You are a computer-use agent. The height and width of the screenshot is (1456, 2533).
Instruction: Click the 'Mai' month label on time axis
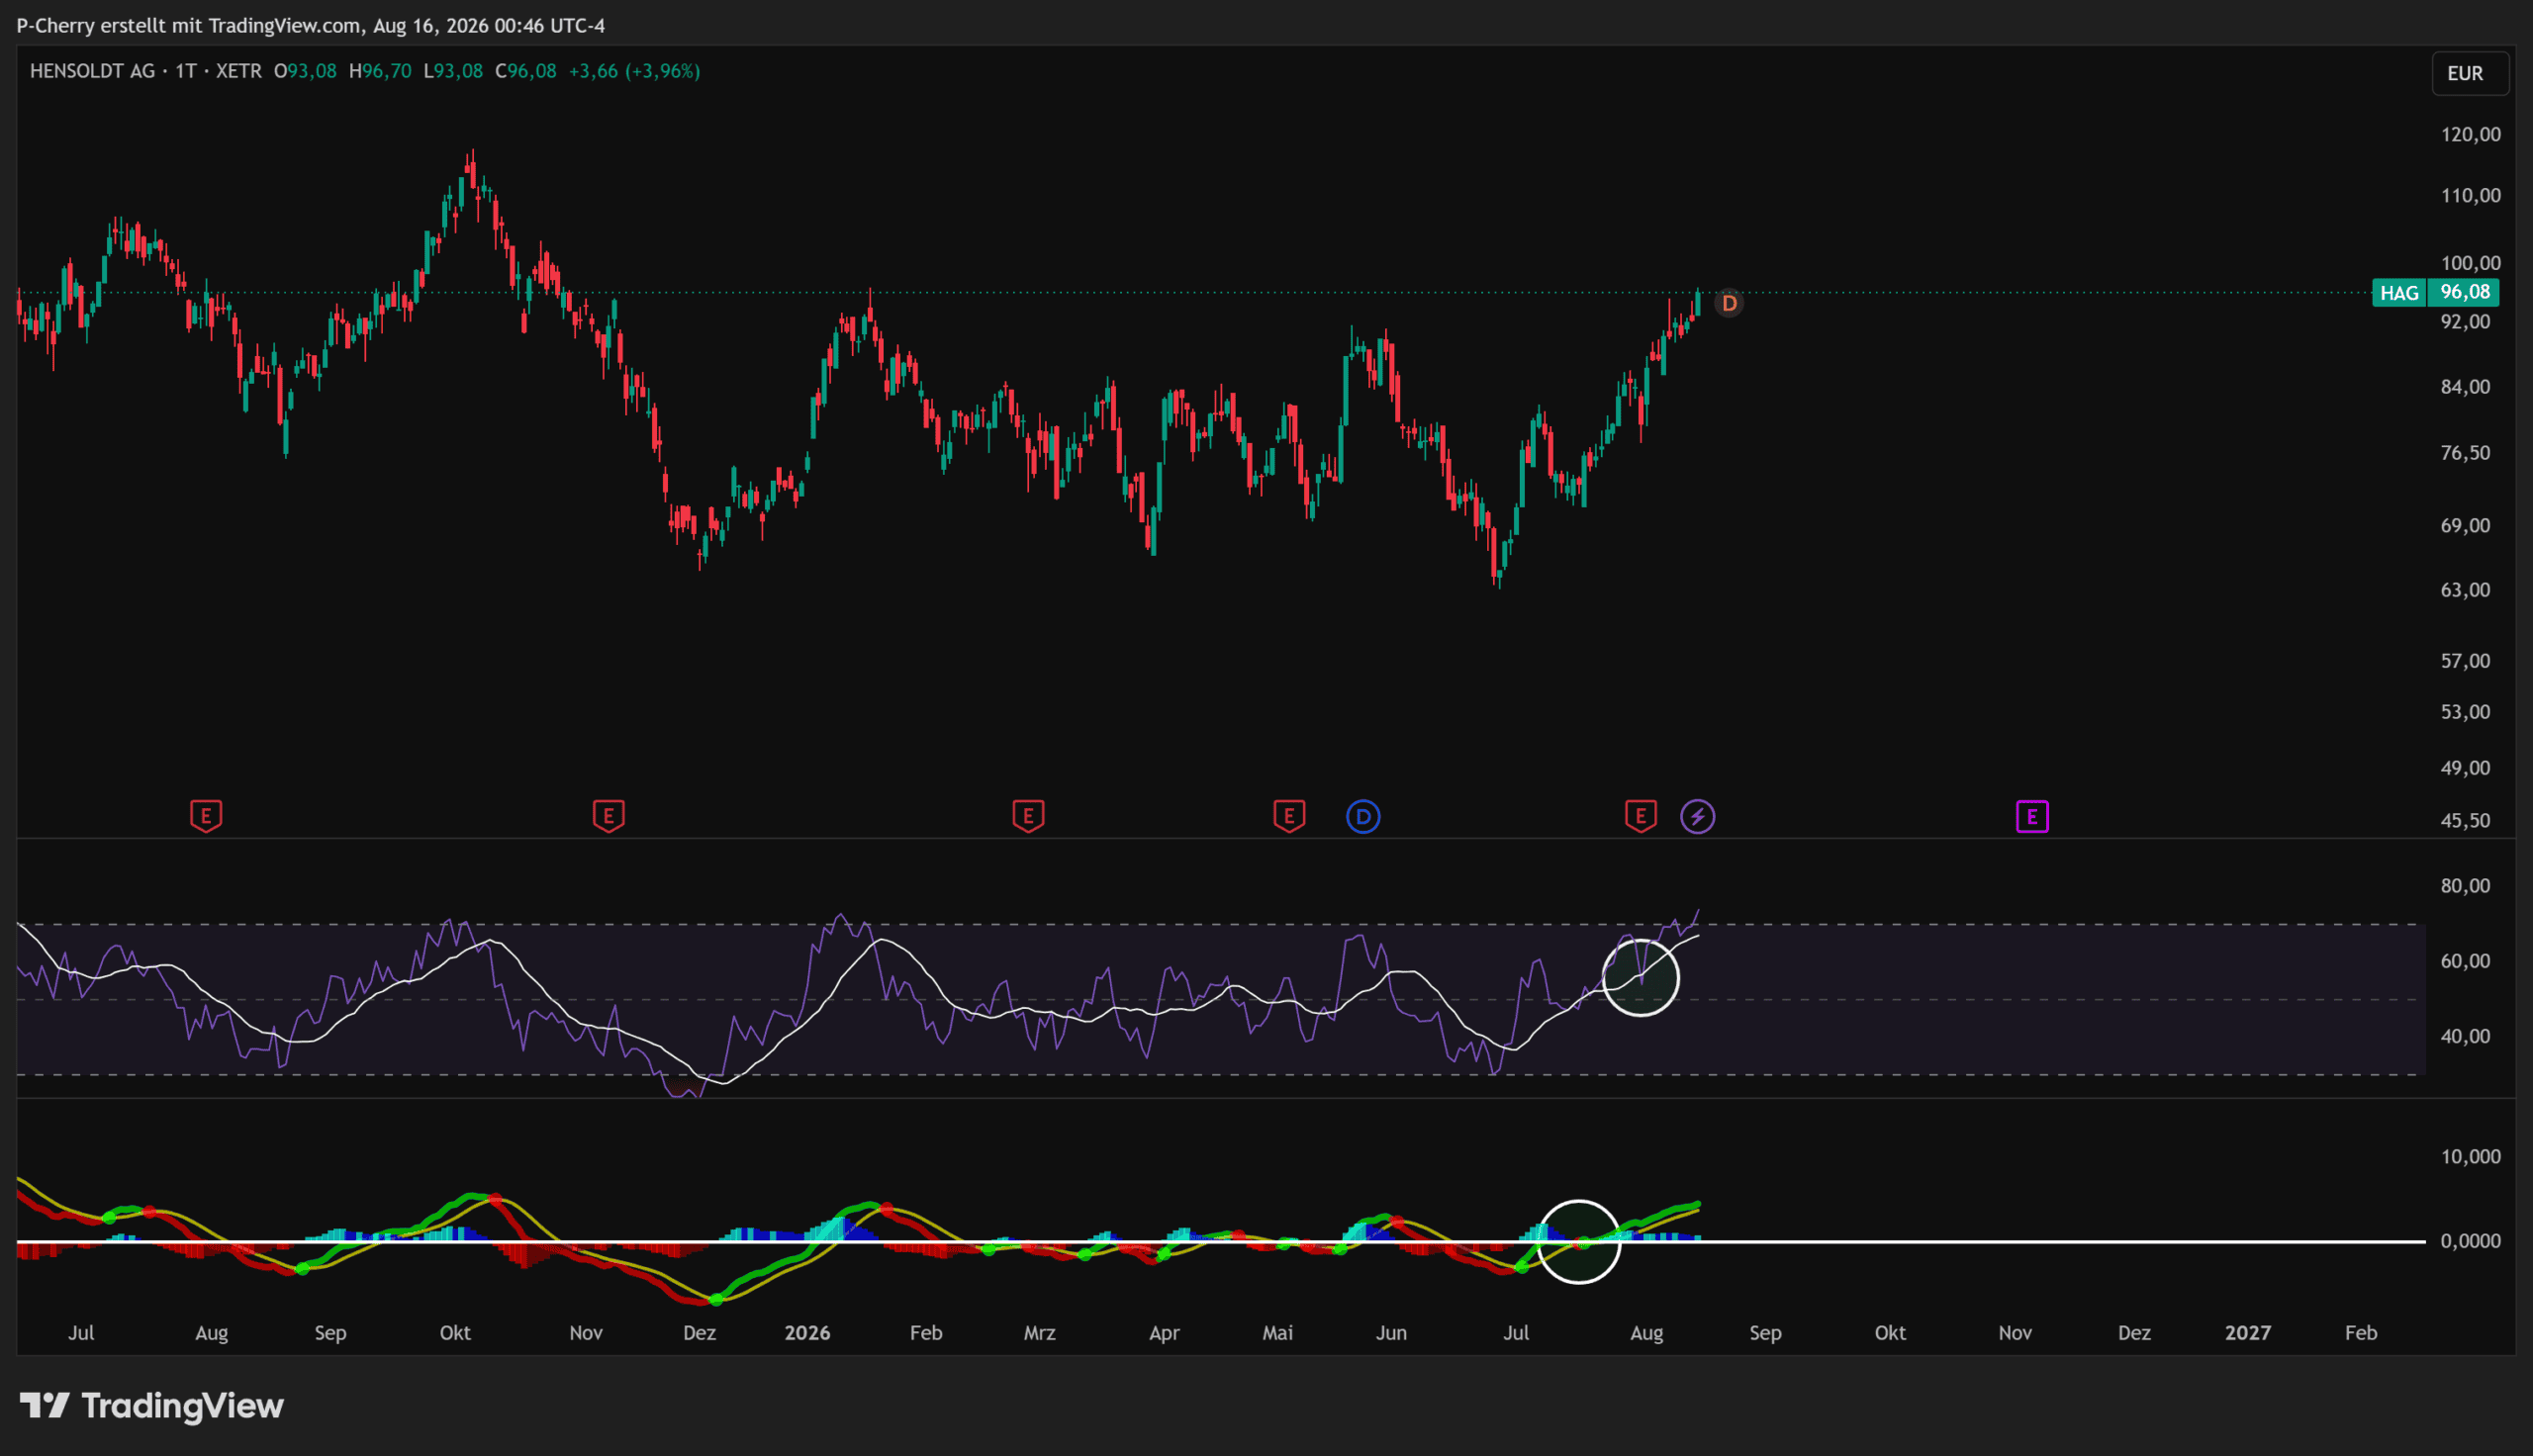click(x=1278, y=1333)
